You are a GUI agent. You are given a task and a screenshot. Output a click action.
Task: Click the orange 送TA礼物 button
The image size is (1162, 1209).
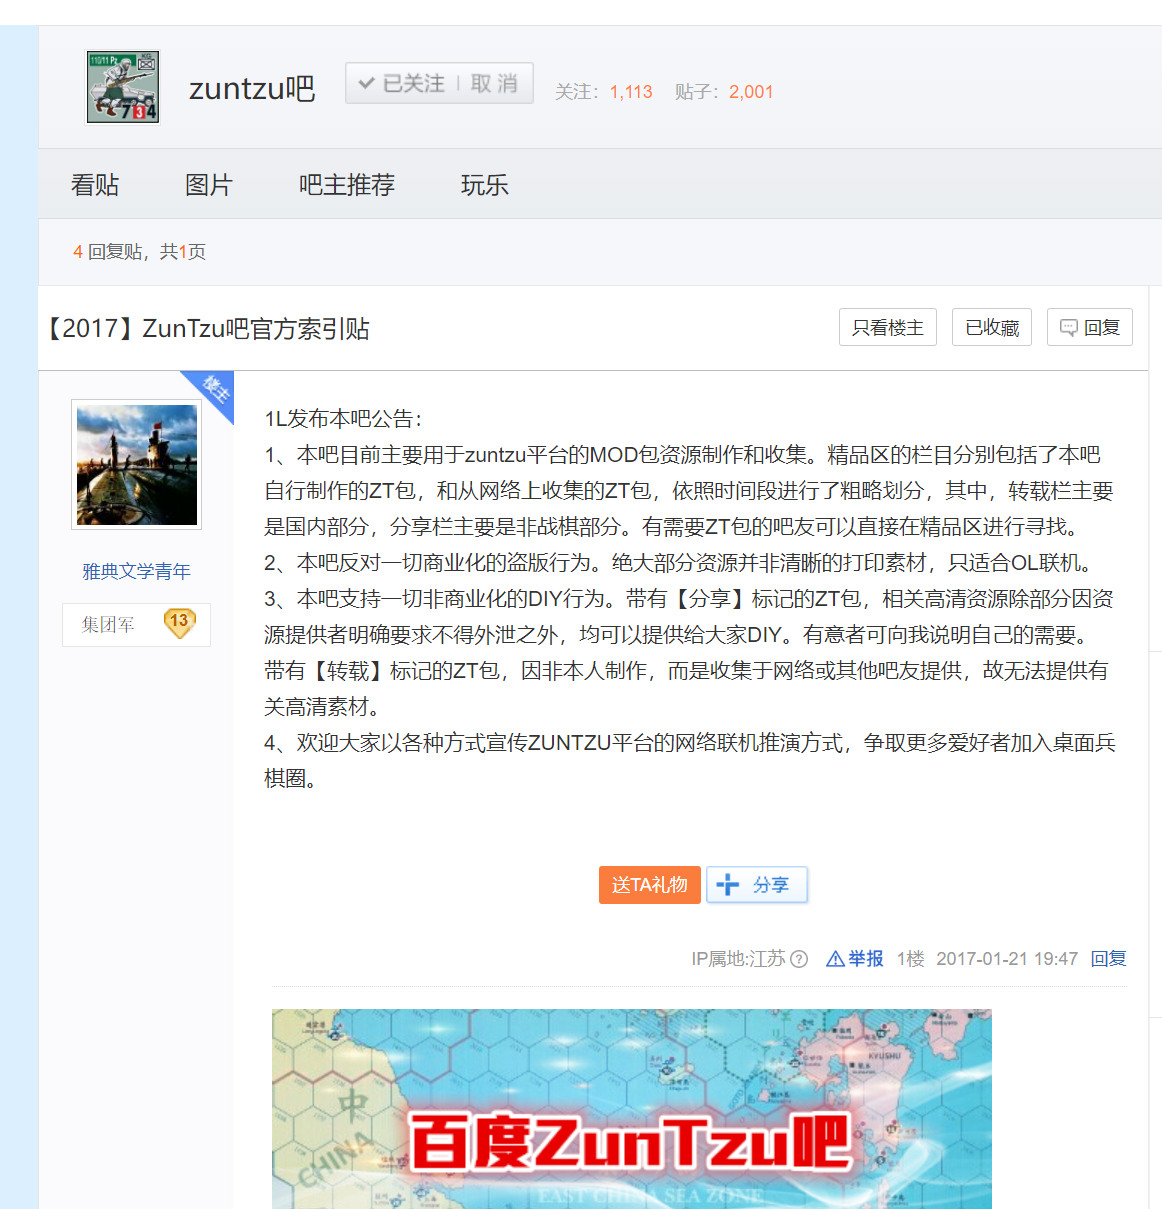(x=650, y=884)
